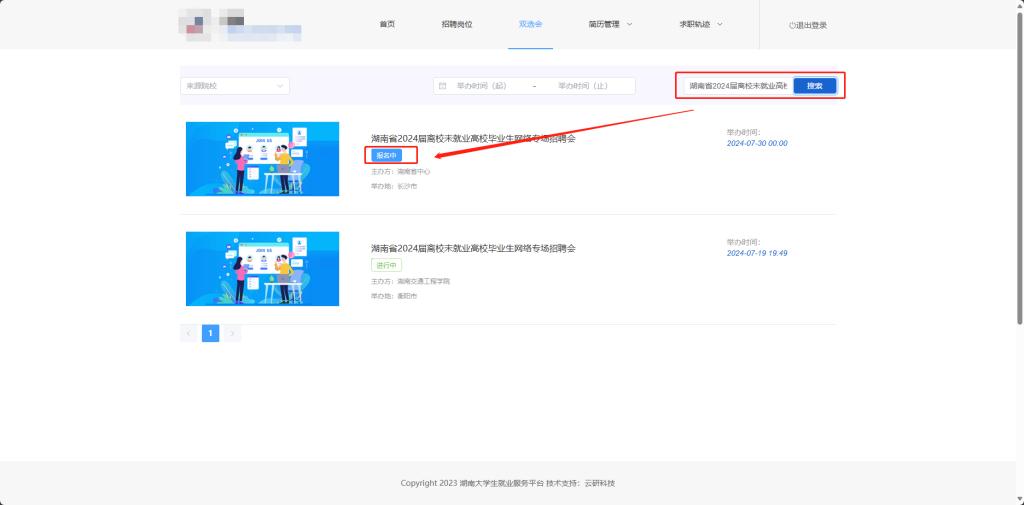
Task: Open the 首页 navigation item
Action: pos(387,24)
